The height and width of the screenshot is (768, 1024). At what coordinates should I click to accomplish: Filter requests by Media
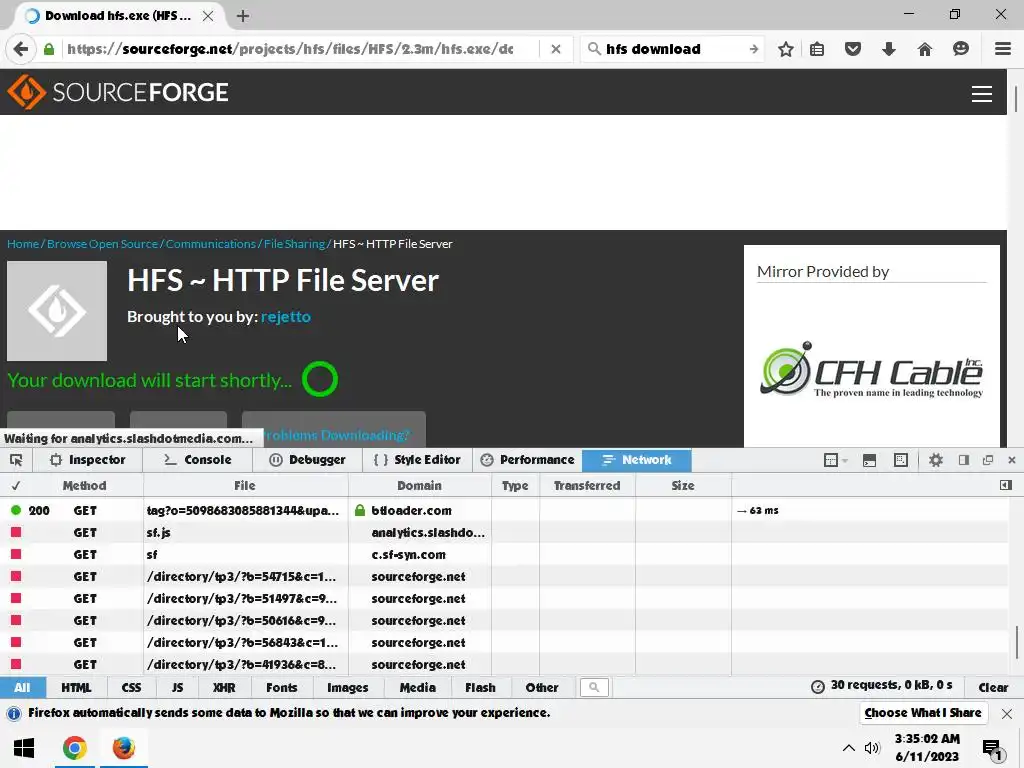point(417,687)
